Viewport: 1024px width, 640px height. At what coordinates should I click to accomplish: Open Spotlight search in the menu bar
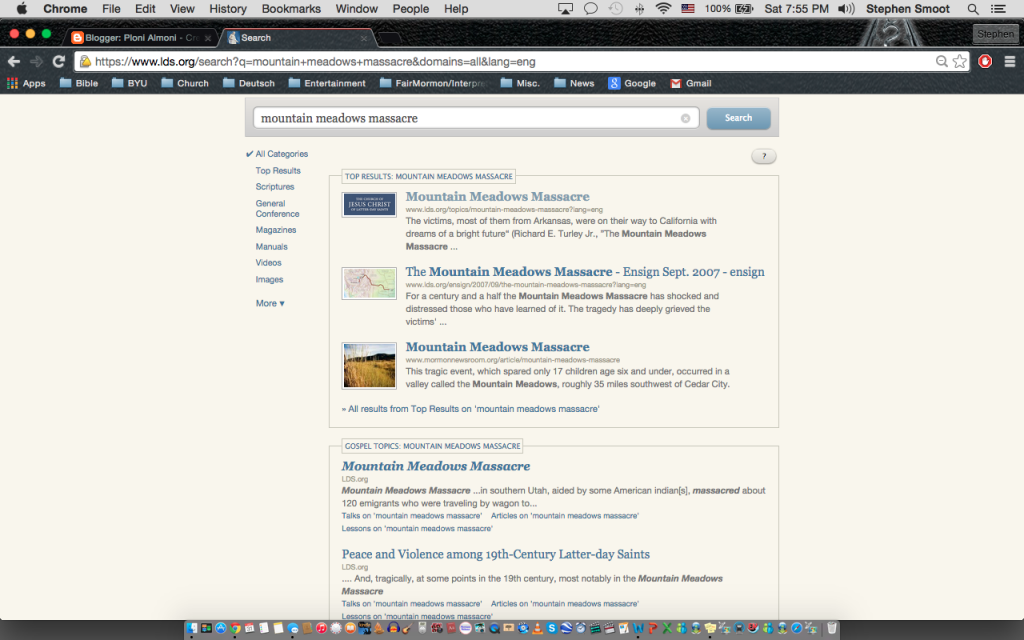(x=973, y=9)
